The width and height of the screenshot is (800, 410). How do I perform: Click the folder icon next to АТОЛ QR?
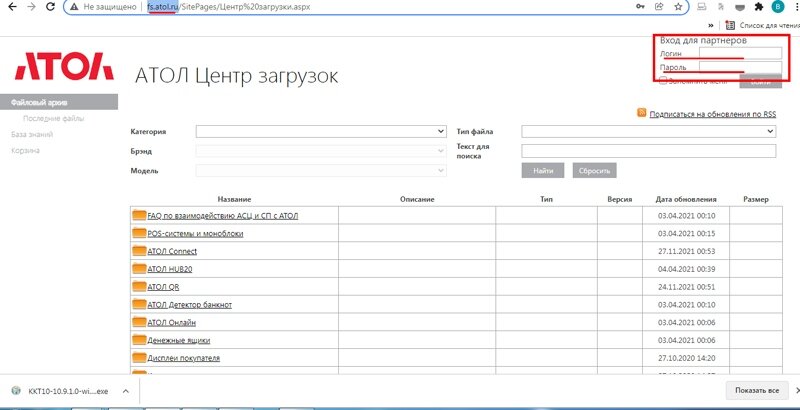pos(139,287)
